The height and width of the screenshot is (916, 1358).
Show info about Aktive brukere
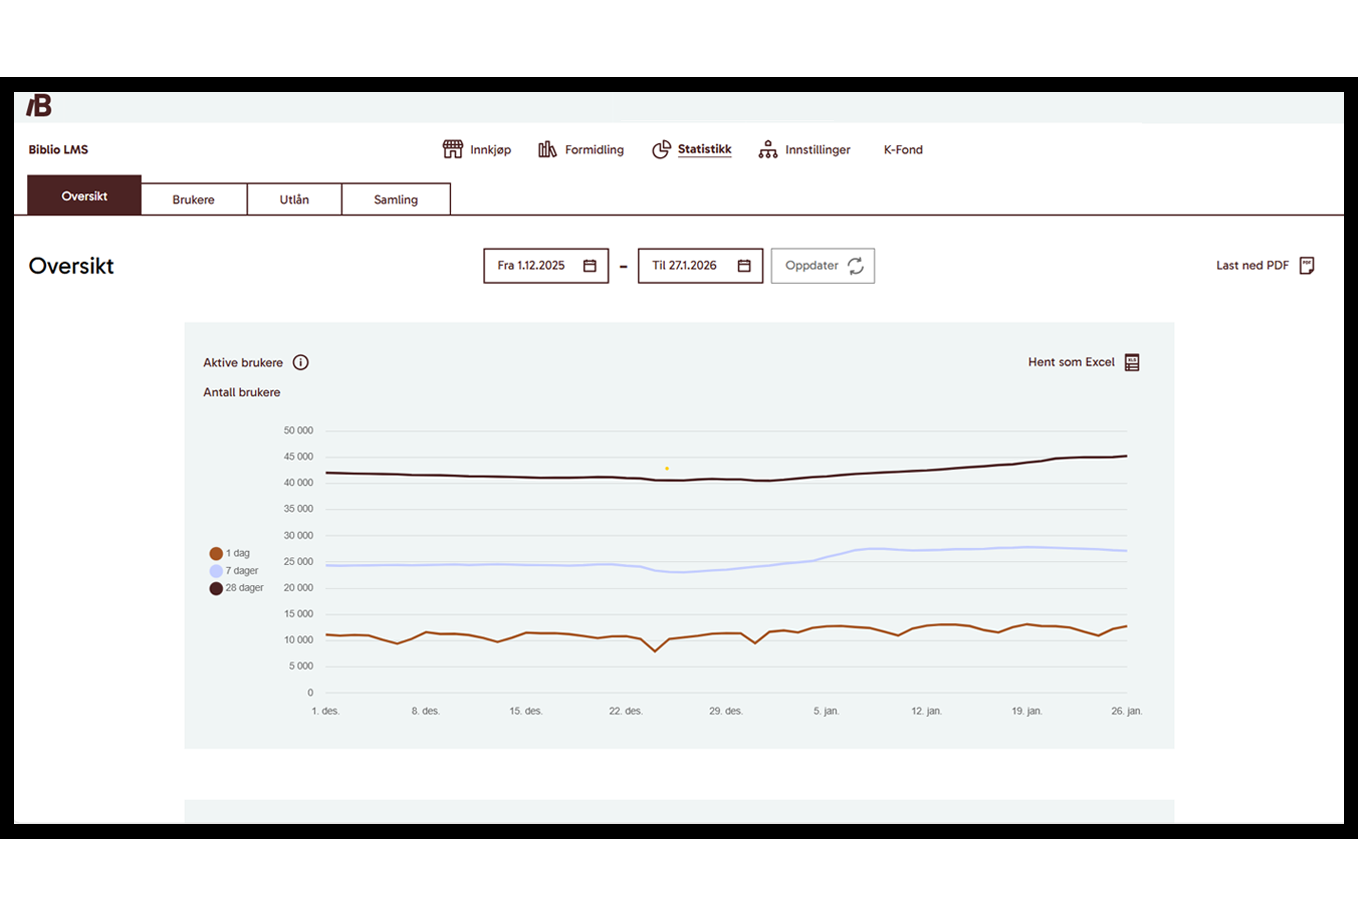click(x=300, y=362)
